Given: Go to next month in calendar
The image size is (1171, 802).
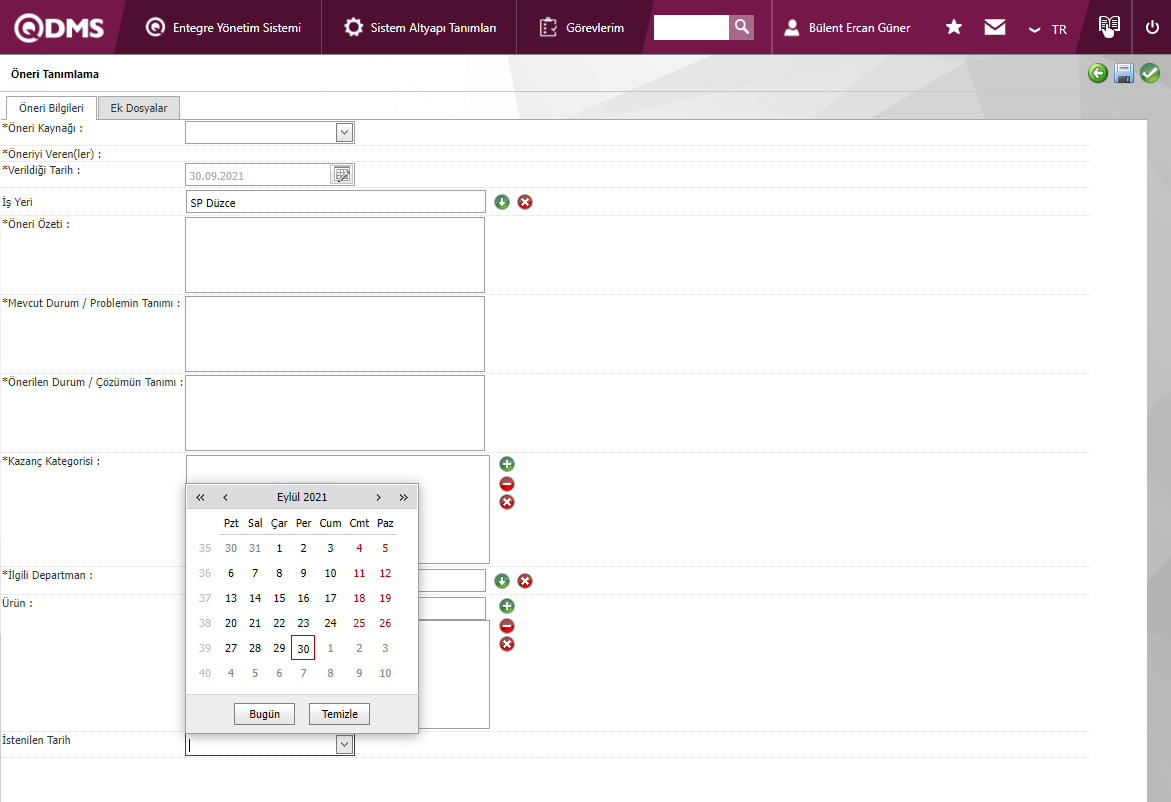Looking at the screenshot, I should coord(378,497).
